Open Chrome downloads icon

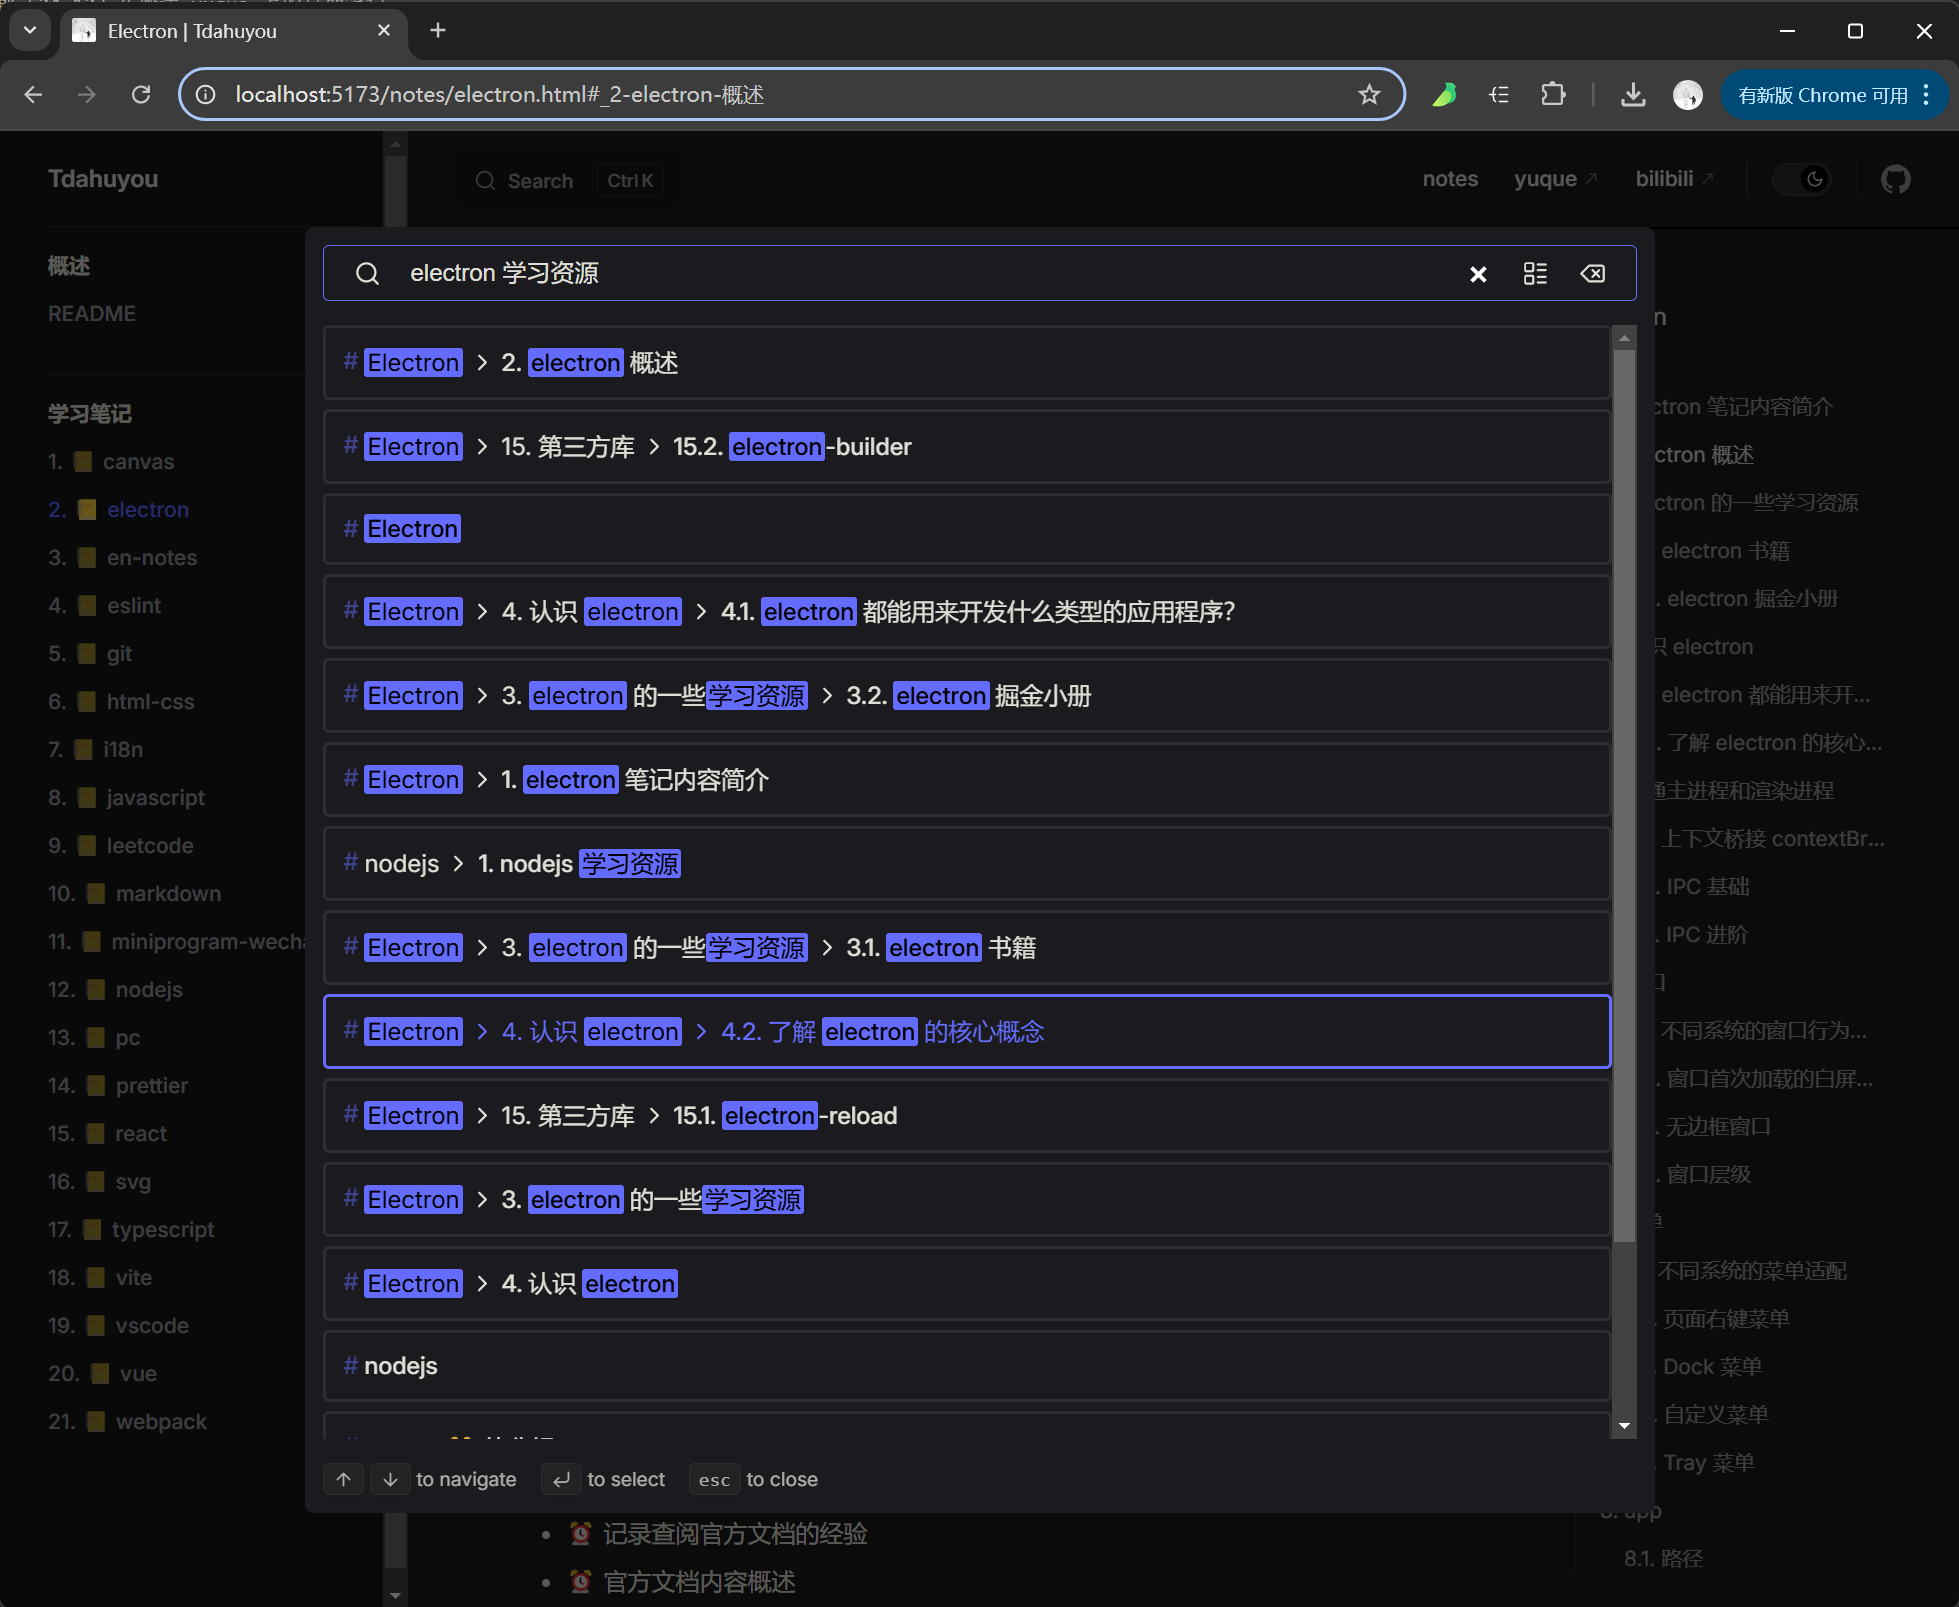(1633, 95)
